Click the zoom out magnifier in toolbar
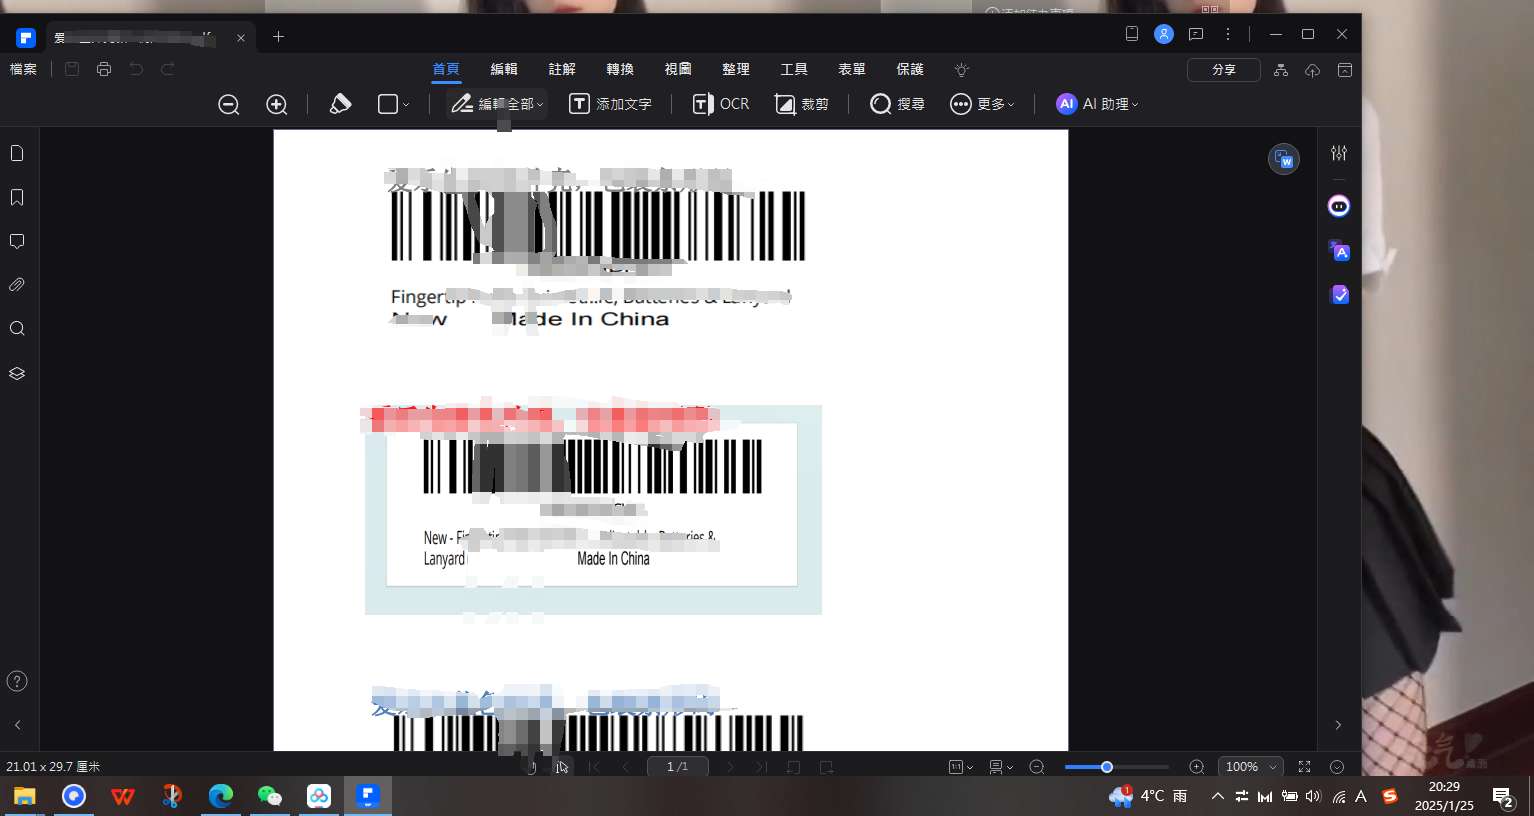This screenshot has width=1534, height=816. 229,104
